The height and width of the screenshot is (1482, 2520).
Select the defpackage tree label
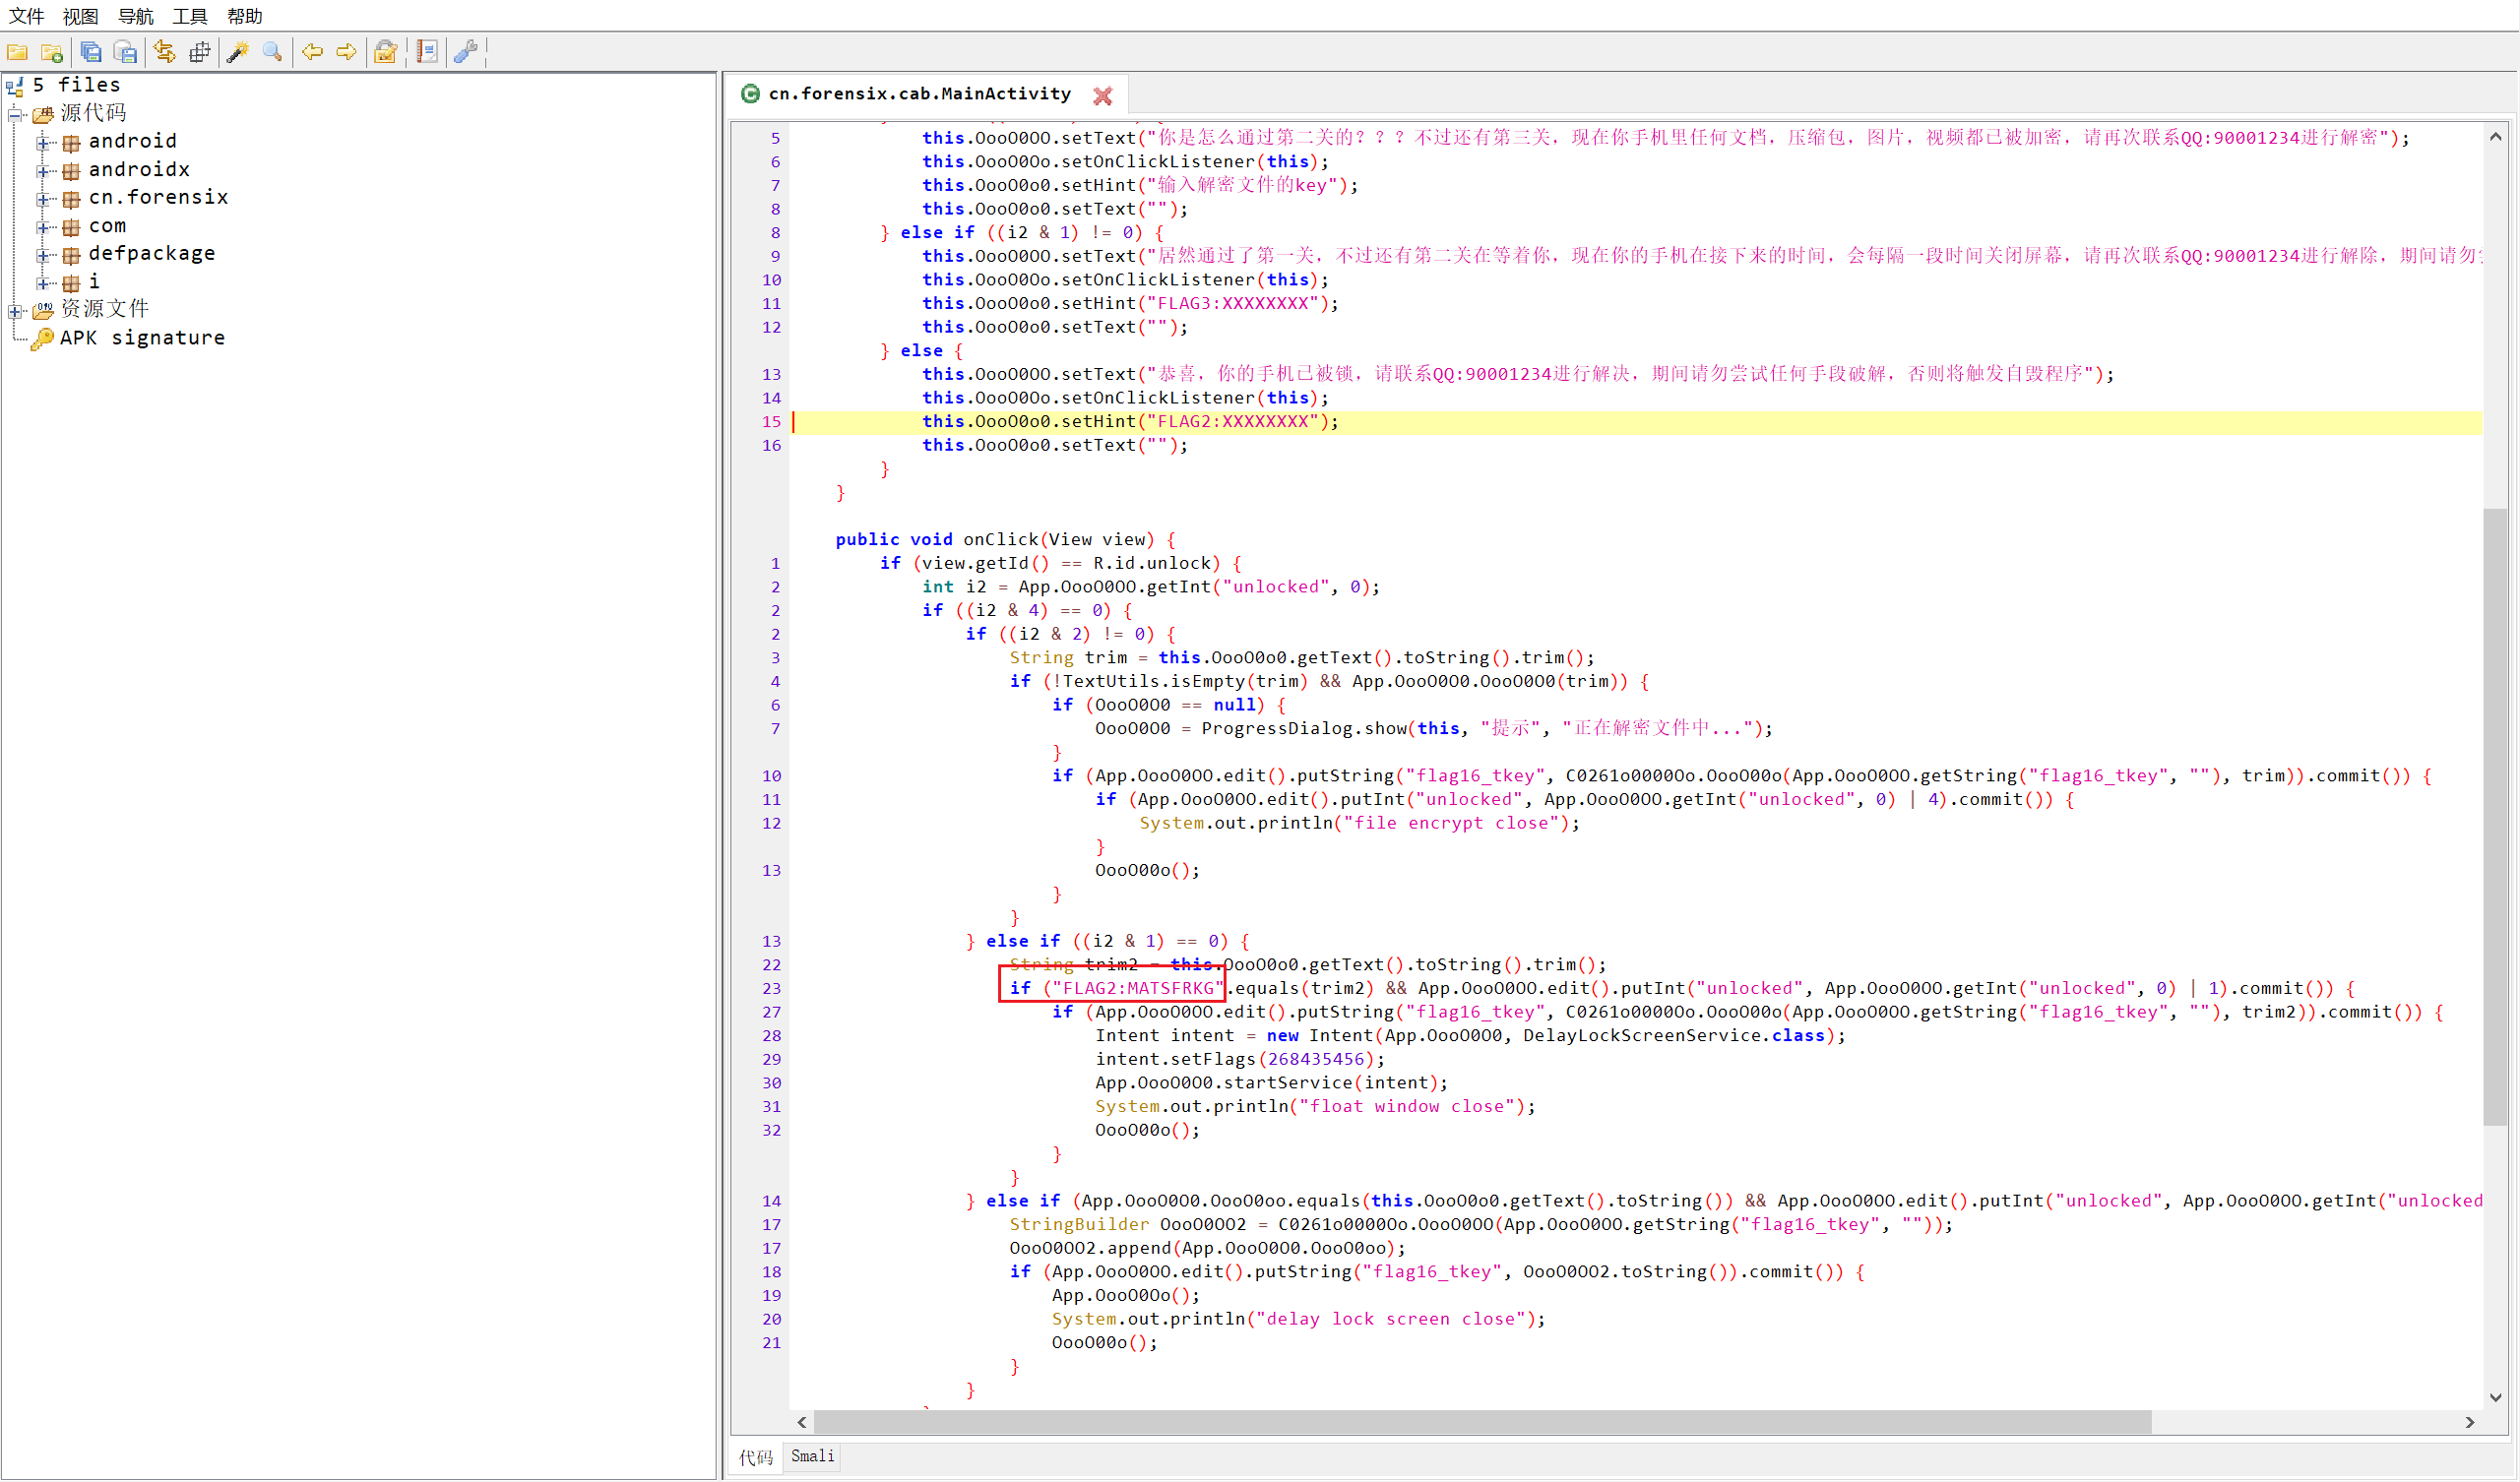tap(152, 254)
